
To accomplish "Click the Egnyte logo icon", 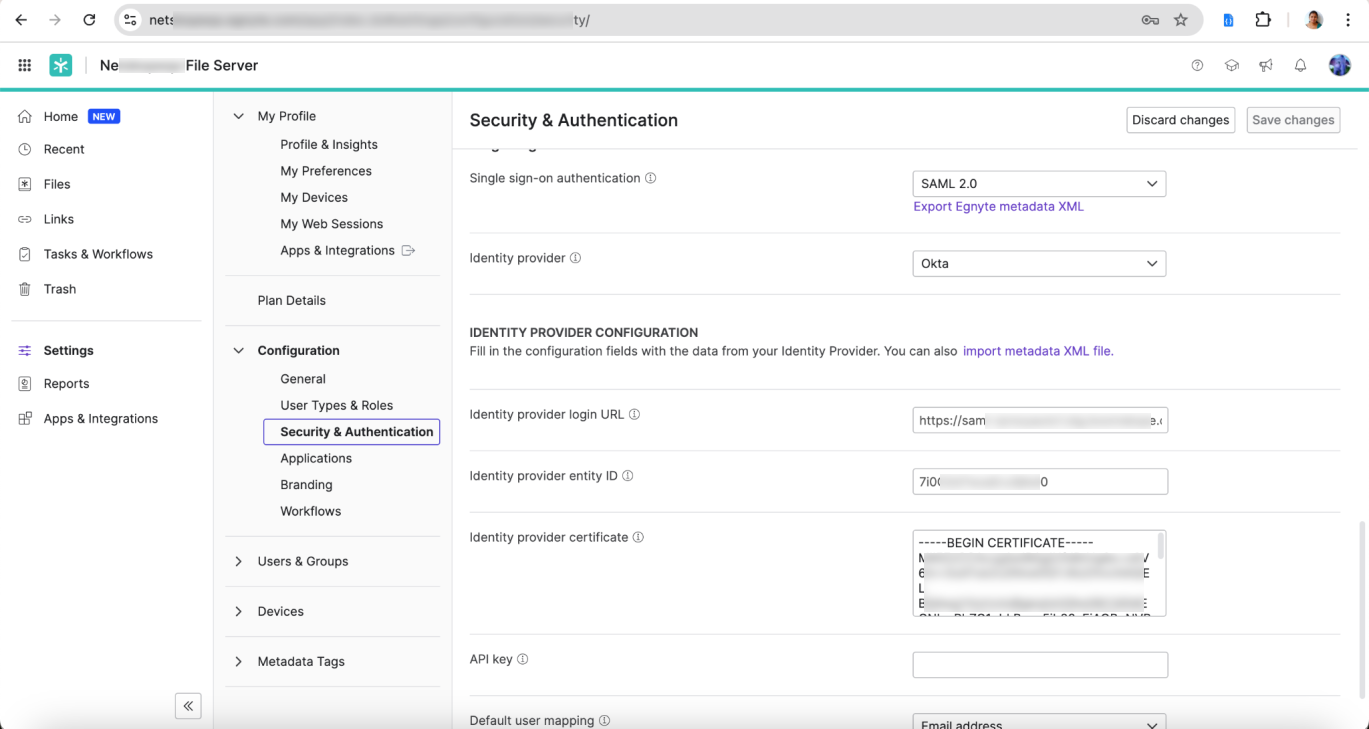I will (61, 65).
